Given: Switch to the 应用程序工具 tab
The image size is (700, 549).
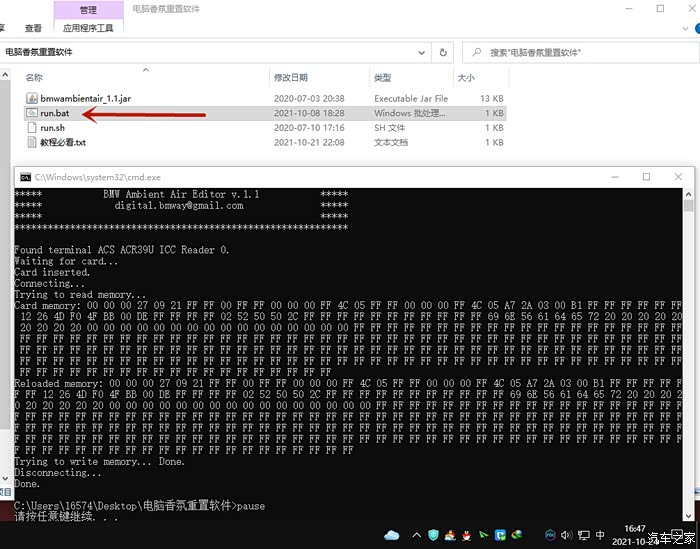Looking at the screenshot, I should [88, 29].
